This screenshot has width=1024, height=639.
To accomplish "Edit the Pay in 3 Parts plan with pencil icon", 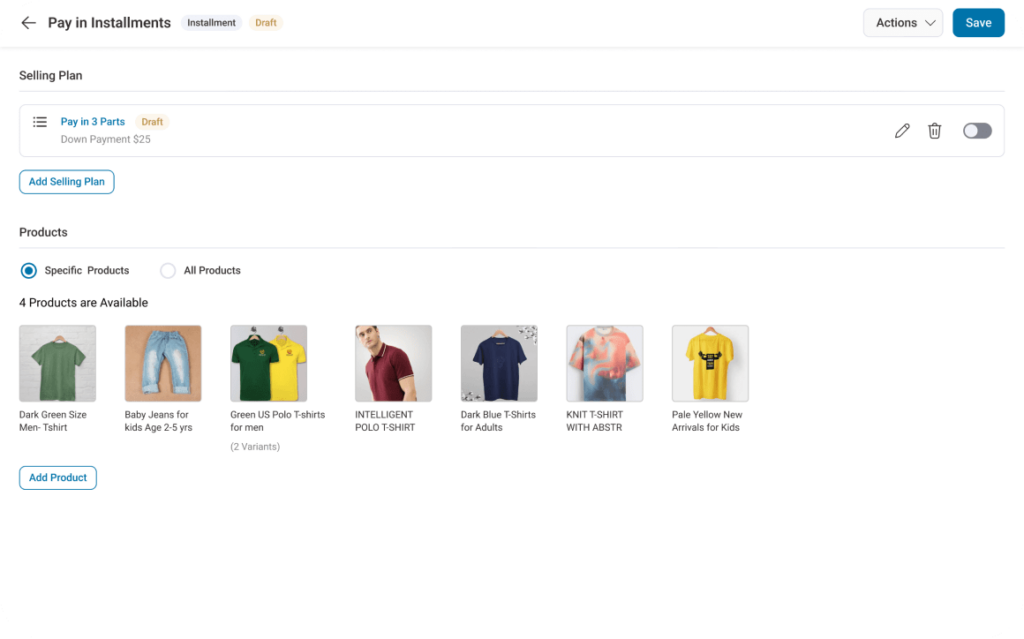I will (902, 130).
